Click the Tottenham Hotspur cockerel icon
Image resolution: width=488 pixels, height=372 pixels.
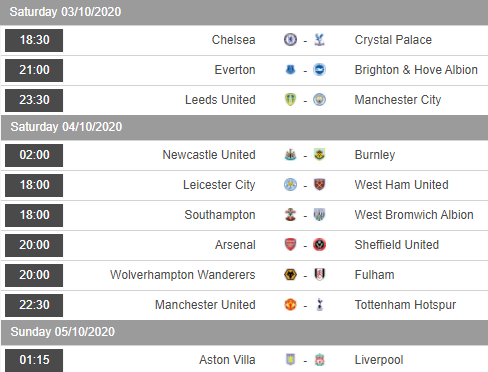pyautogui.click(x=319, y=305)
